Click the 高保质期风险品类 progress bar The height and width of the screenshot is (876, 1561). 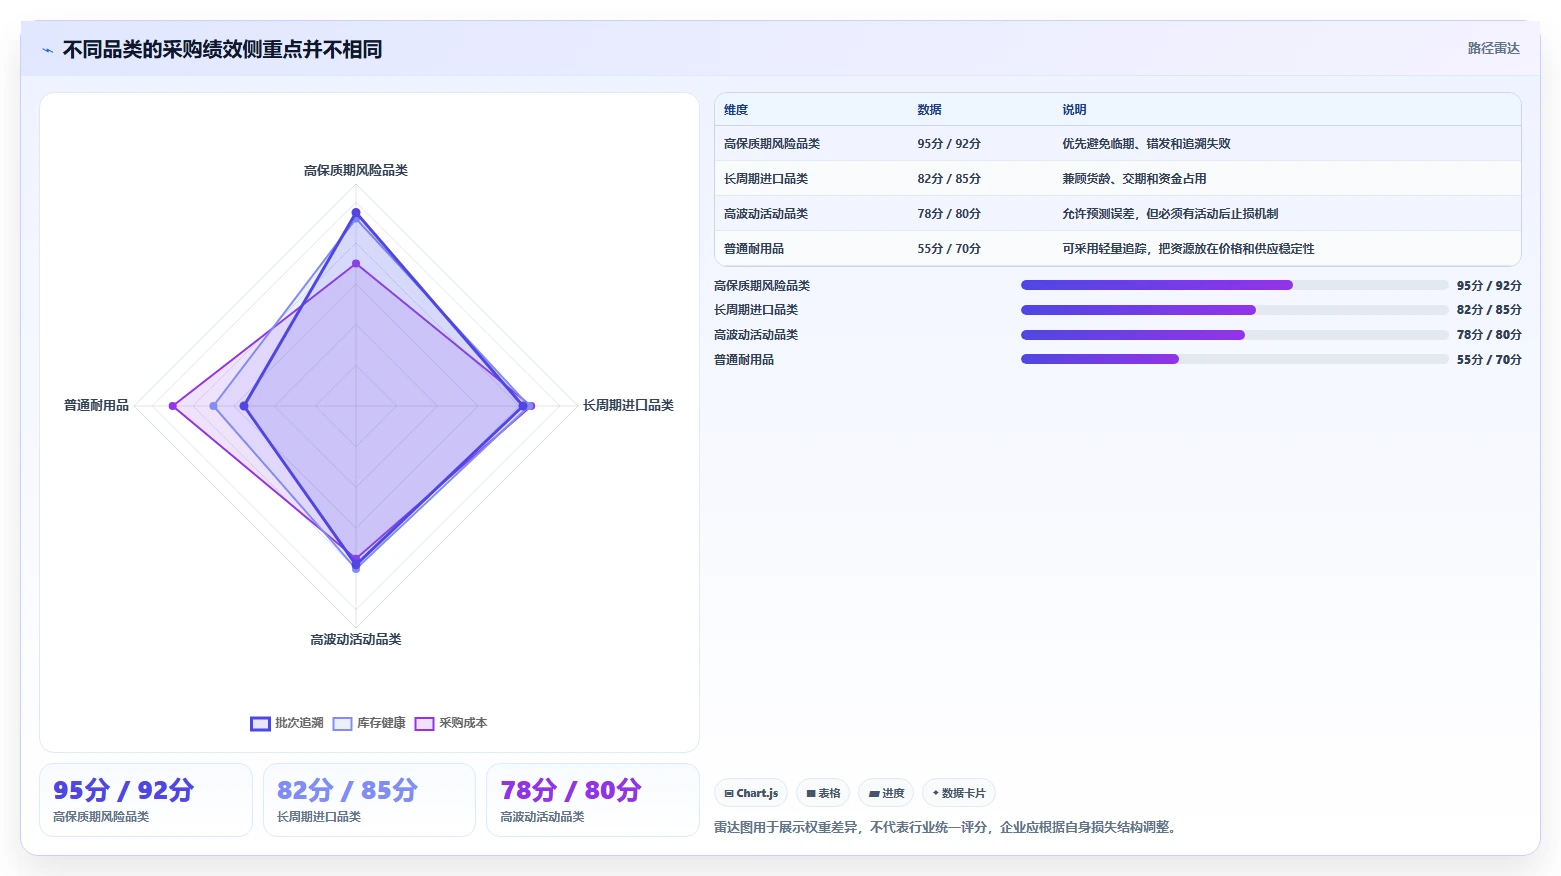click(1234, 285)
